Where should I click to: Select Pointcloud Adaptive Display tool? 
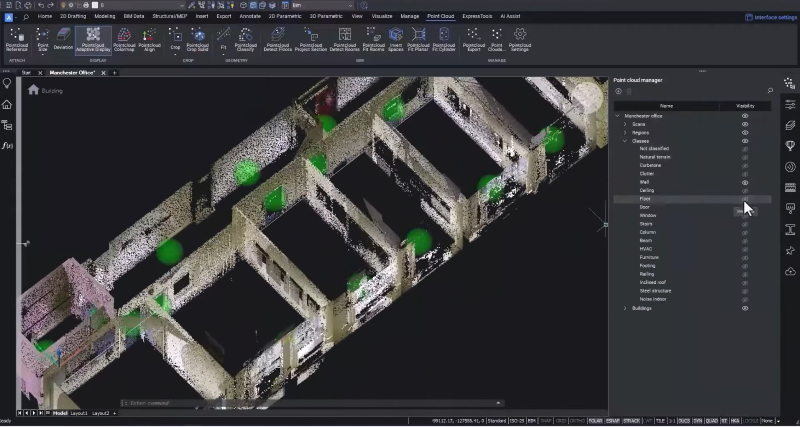click(x=93, y=40)
